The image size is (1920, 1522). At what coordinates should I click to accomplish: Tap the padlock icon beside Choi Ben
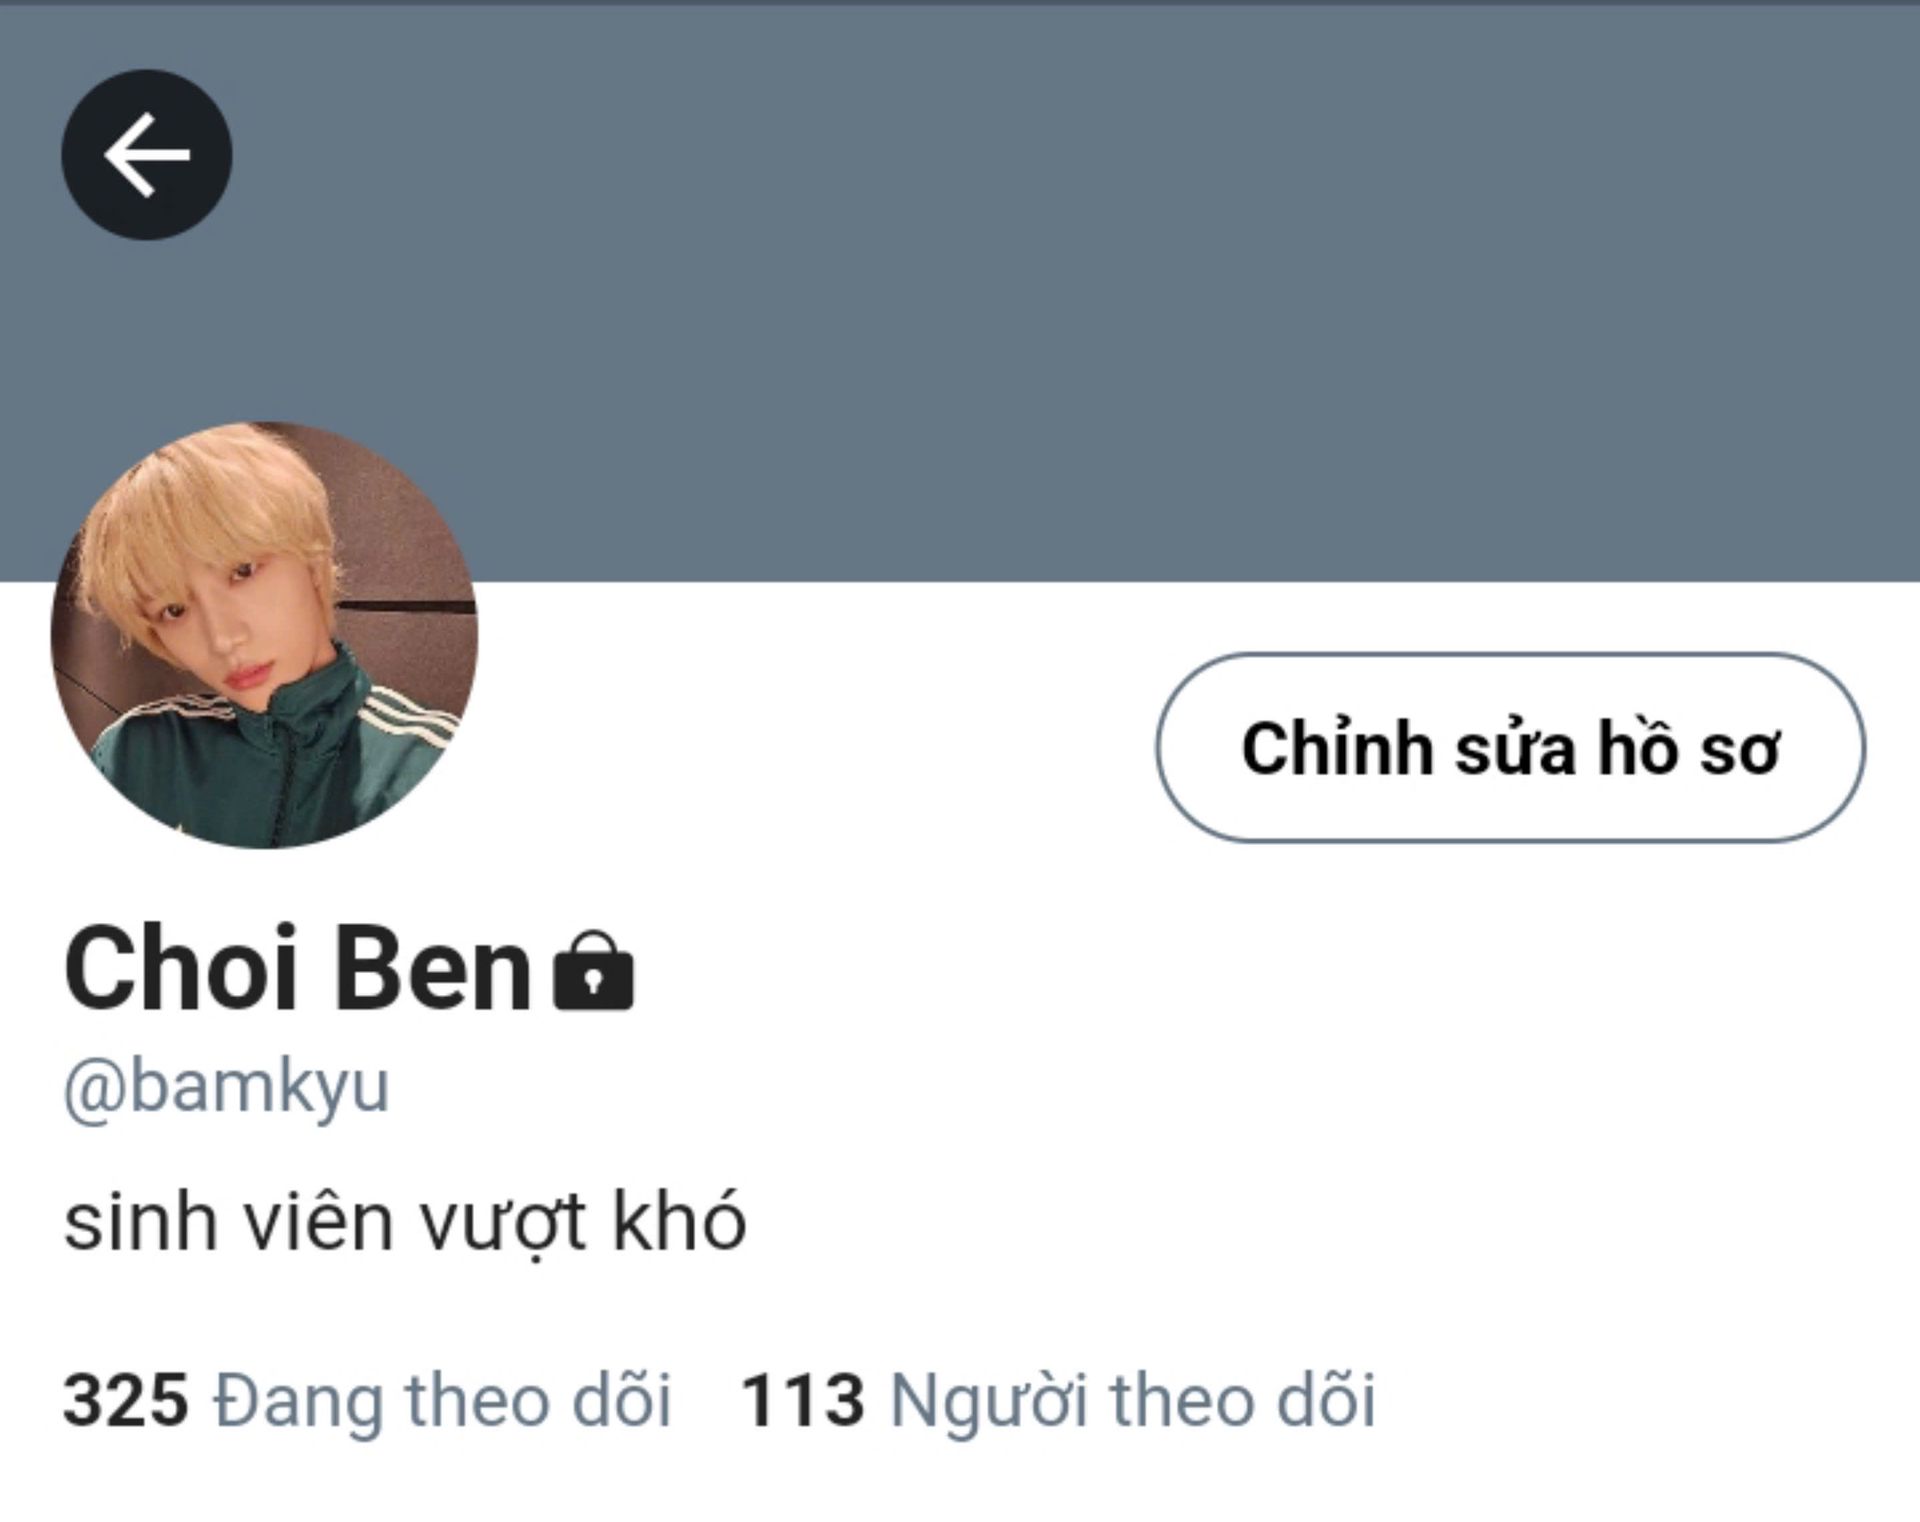tap(594, 970)
